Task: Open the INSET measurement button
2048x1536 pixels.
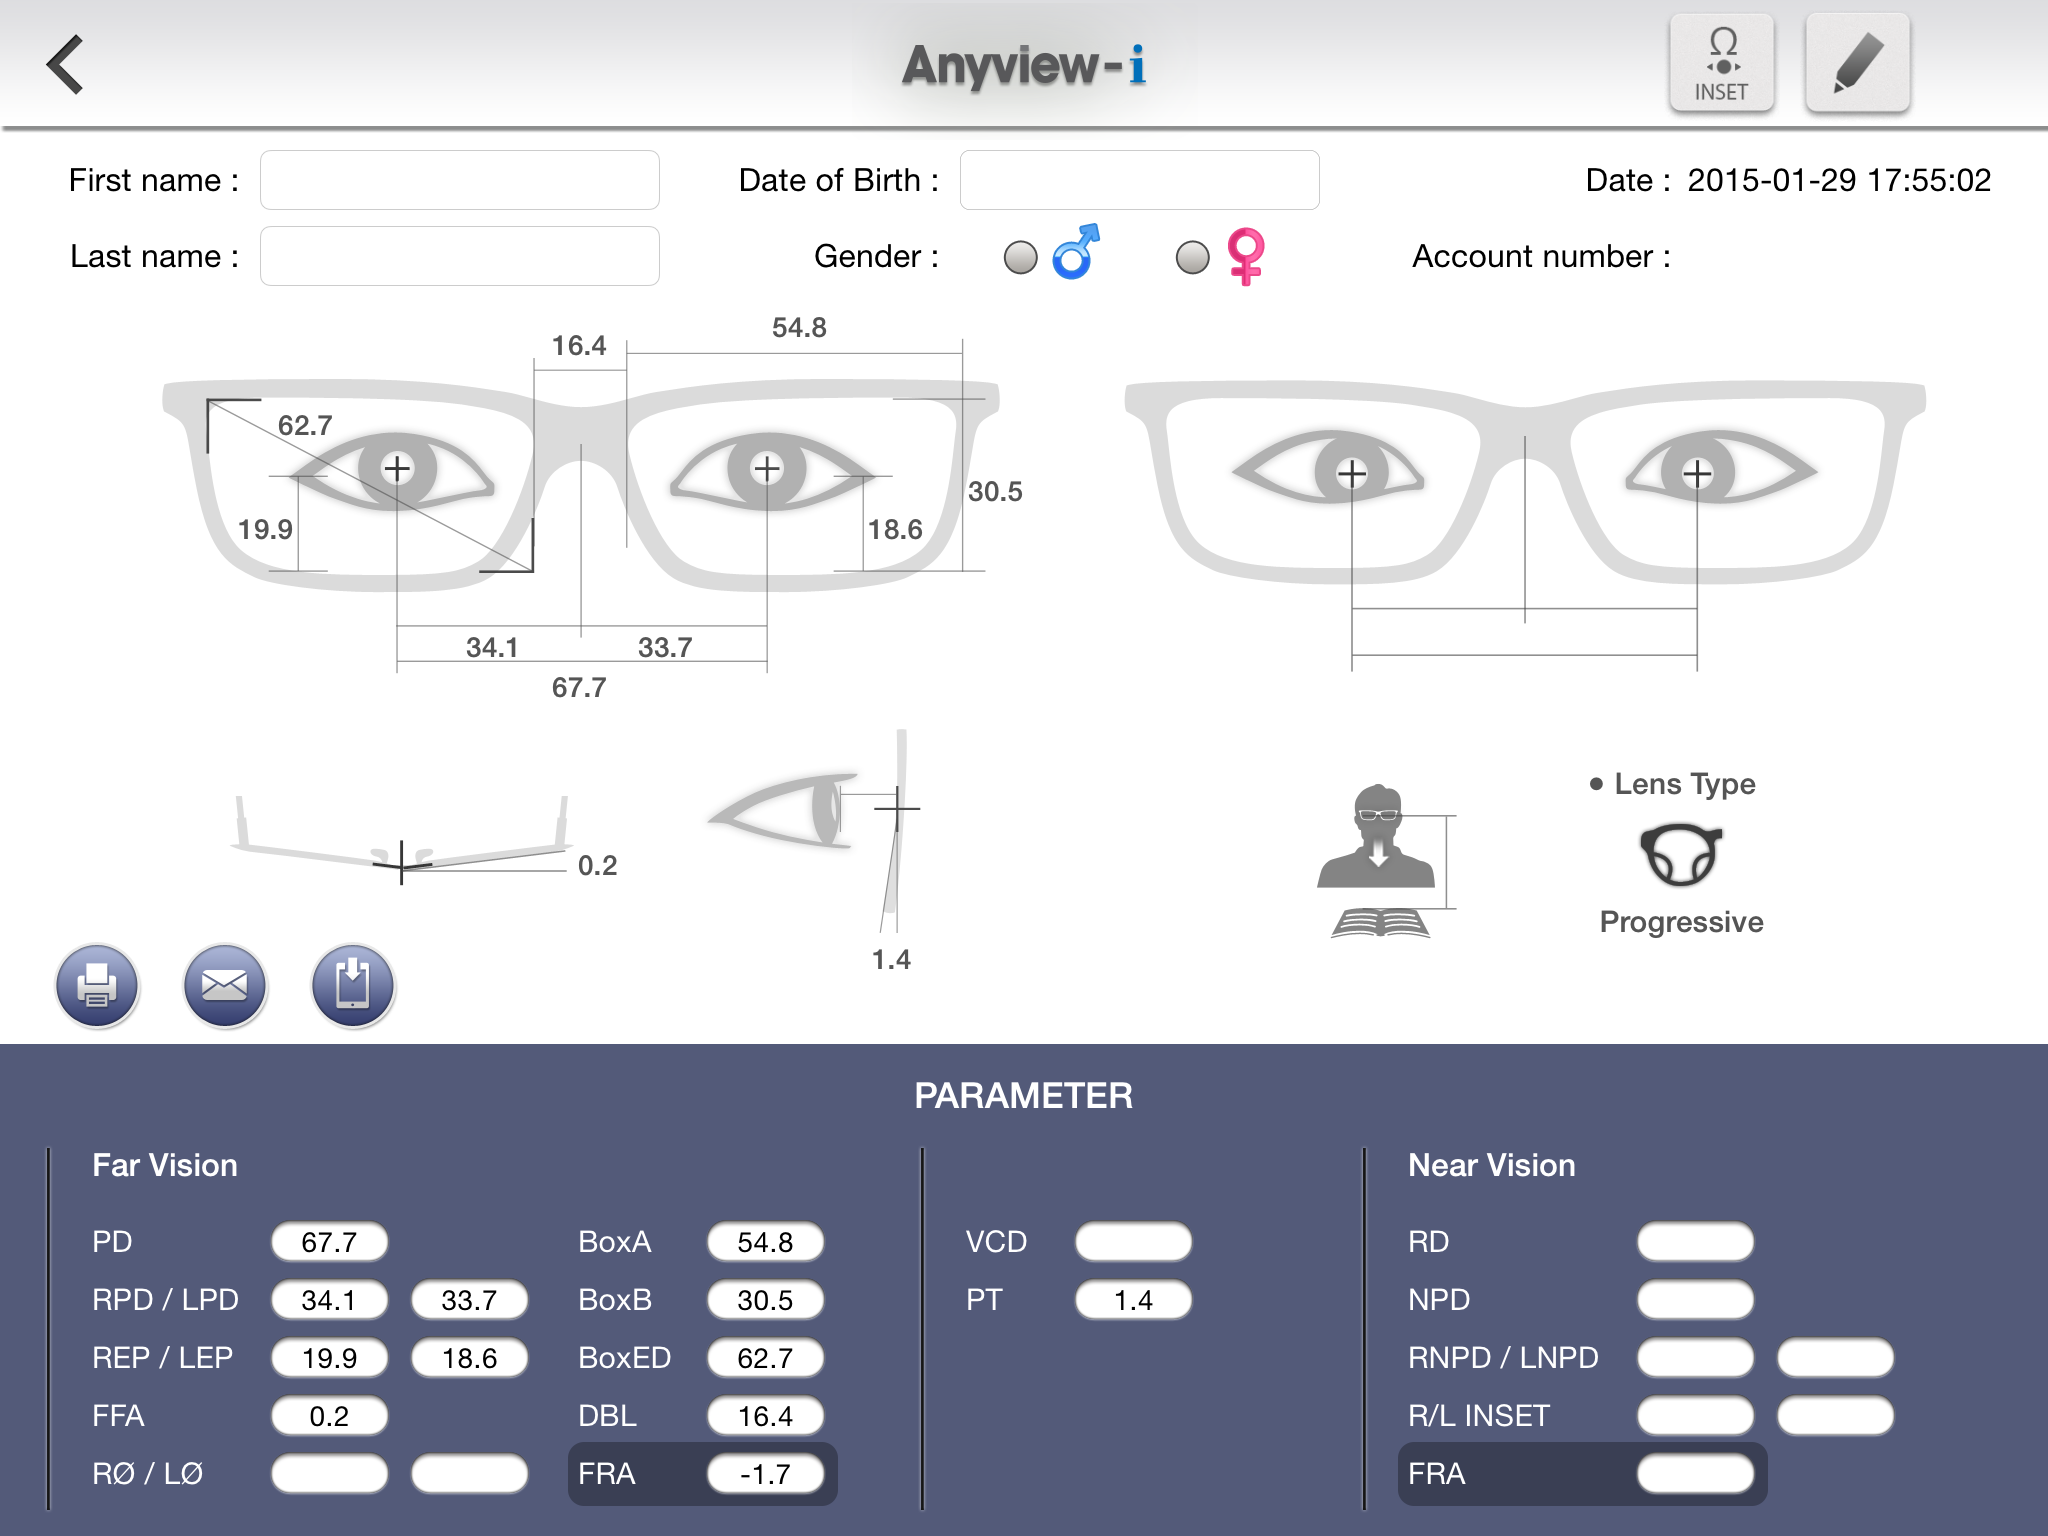Action: 1722,63
